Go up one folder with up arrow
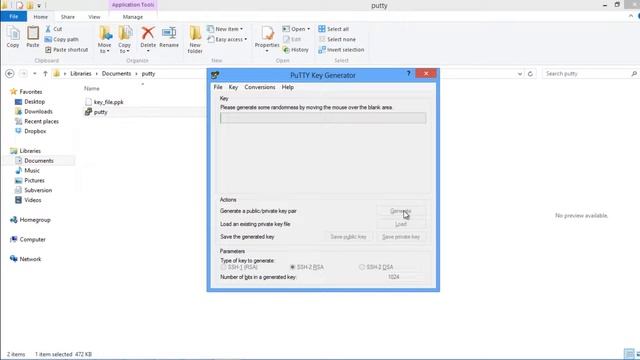The image size is (640, 360). coord(45,73)
